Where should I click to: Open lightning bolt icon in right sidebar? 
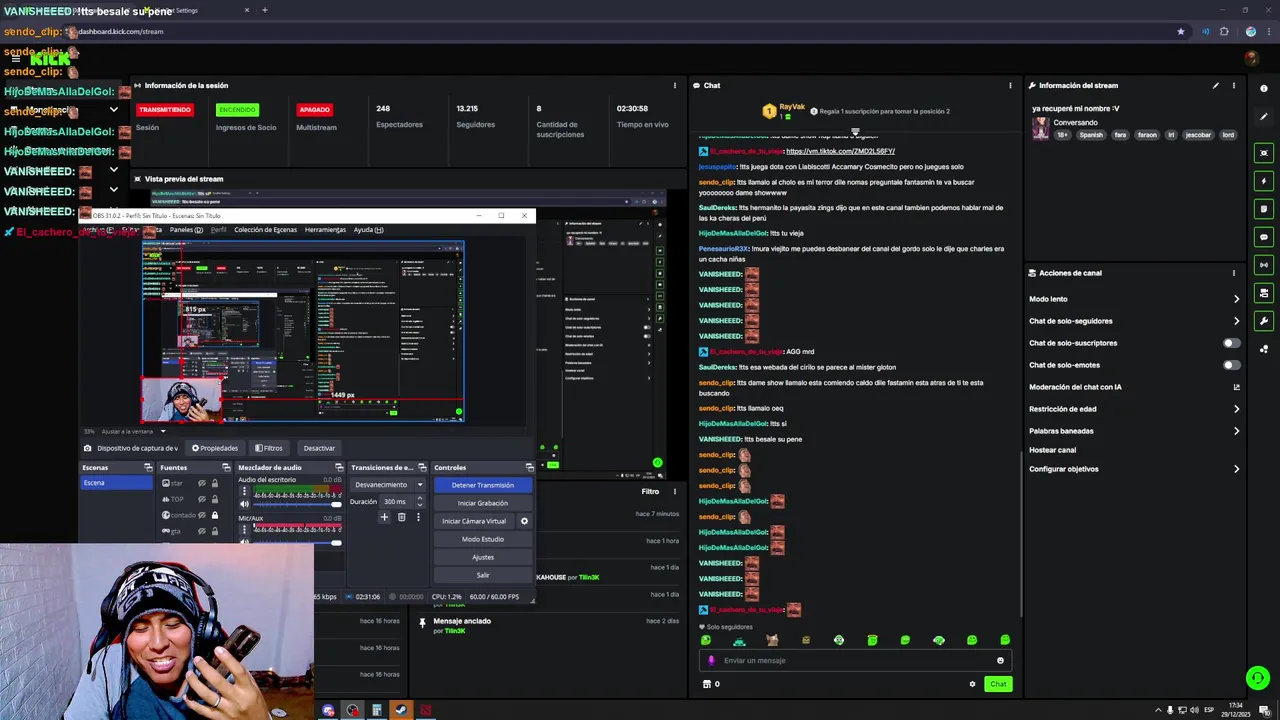(x=1264, y=181)
